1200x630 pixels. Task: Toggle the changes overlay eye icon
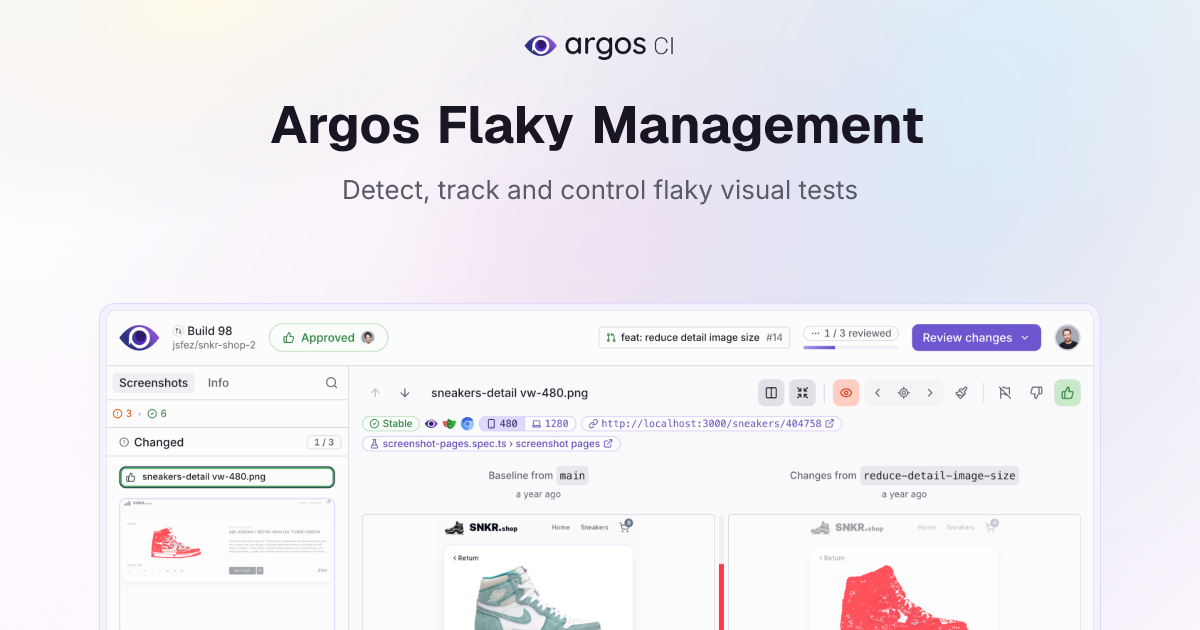(846, 393)
